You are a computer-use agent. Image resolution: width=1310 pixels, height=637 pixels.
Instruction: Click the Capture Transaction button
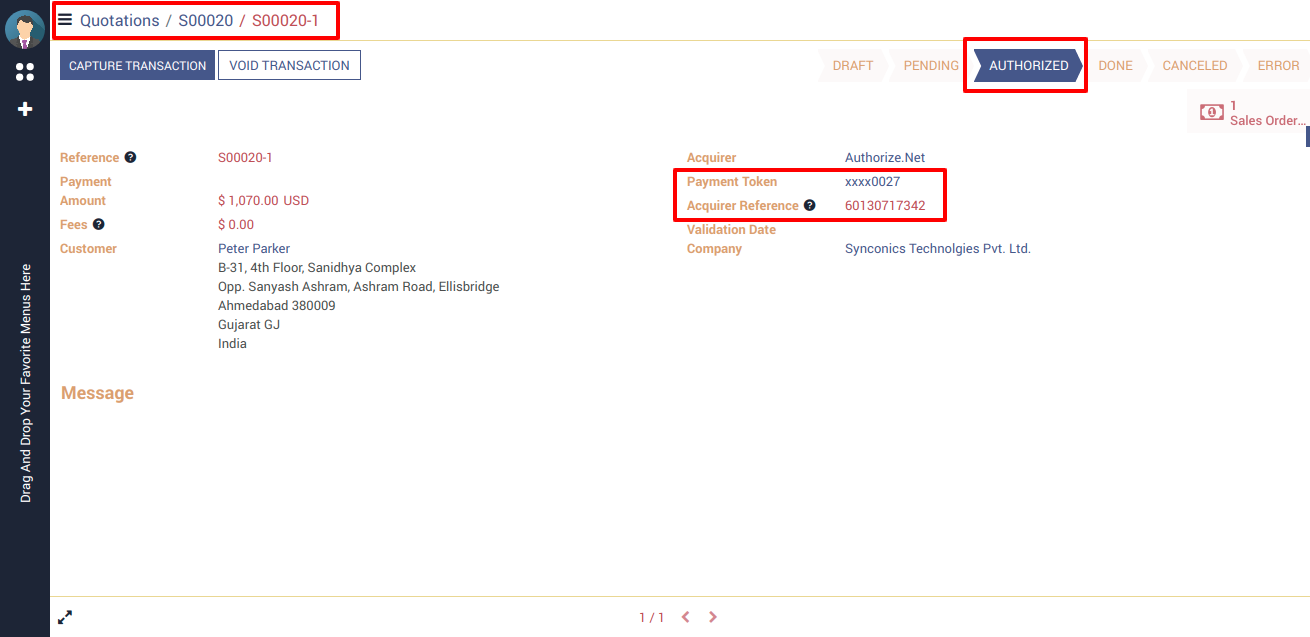click(x=138, y=66)
